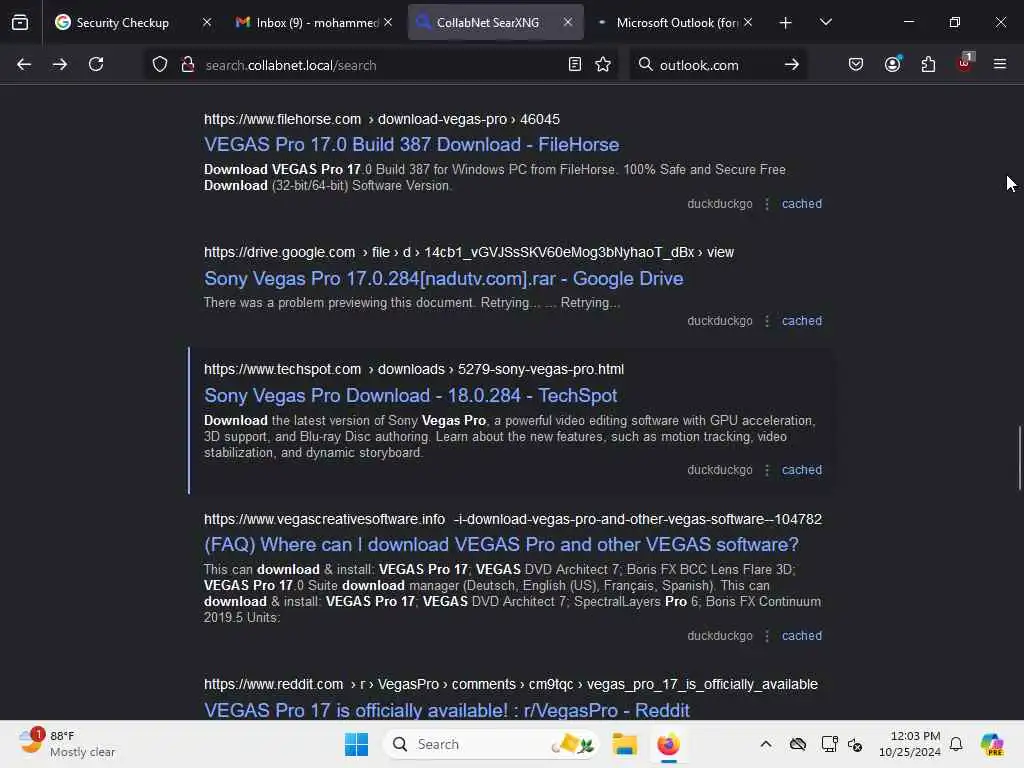
Task: Open Firefox View icon
Action: pyautogui.click(x=20, y=22)
